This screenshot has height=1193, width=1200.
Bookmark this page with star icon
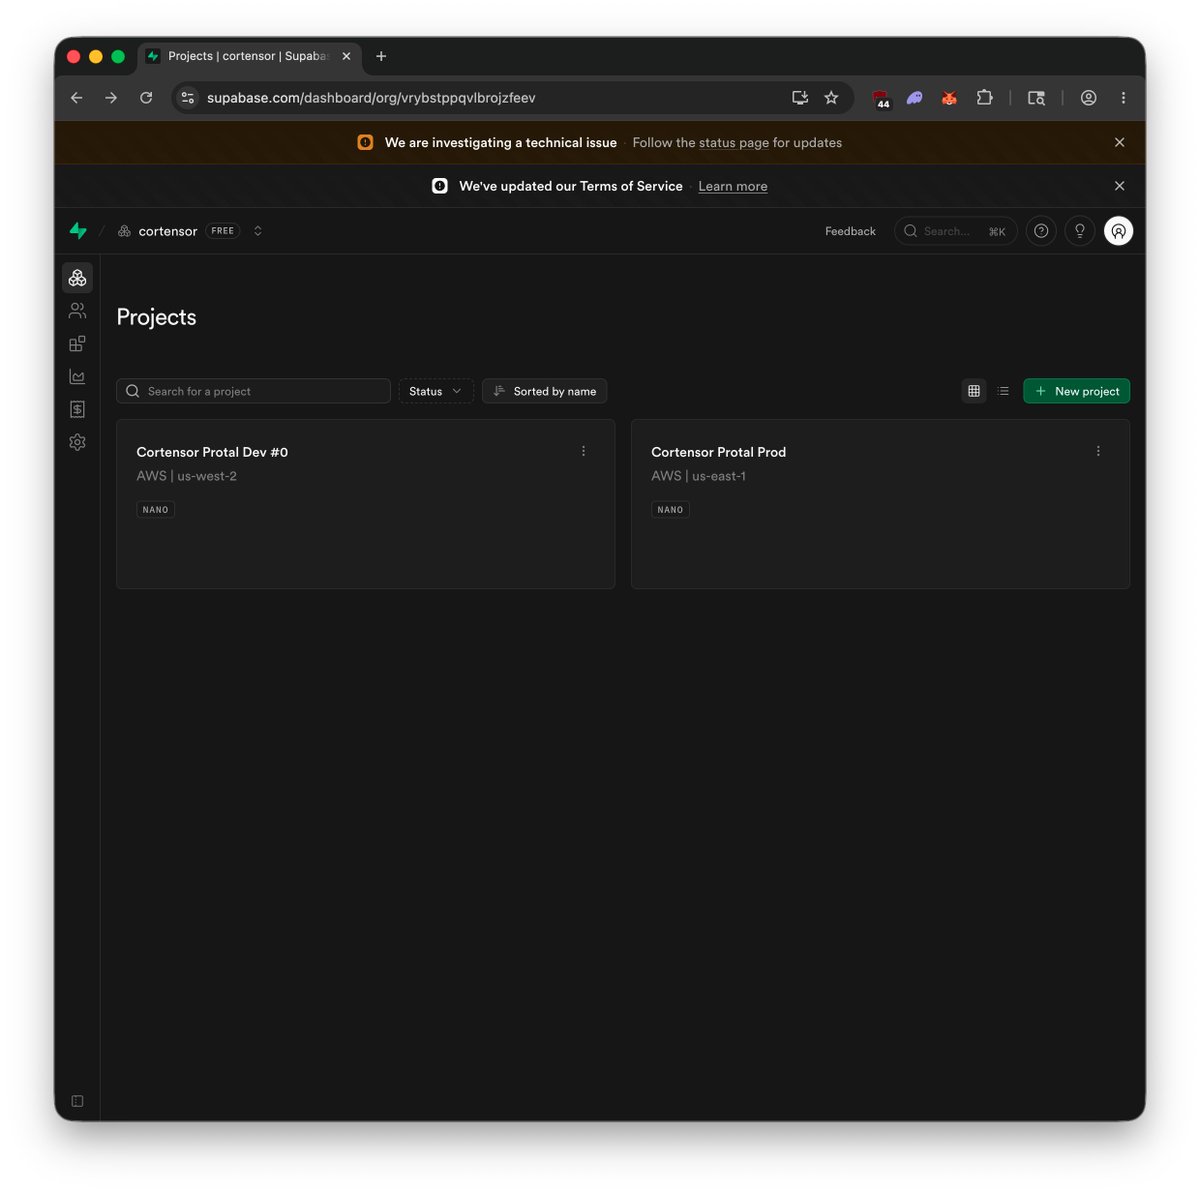pyautogui.click(x=831, y=98)
